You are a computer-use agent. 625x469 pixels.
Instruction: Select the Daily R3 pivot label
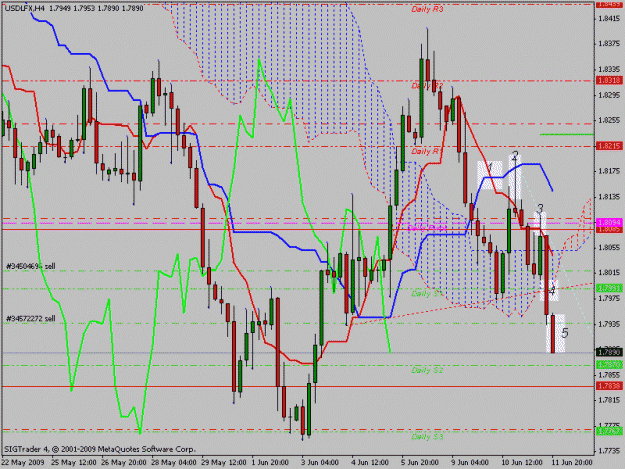coord(427,9)
